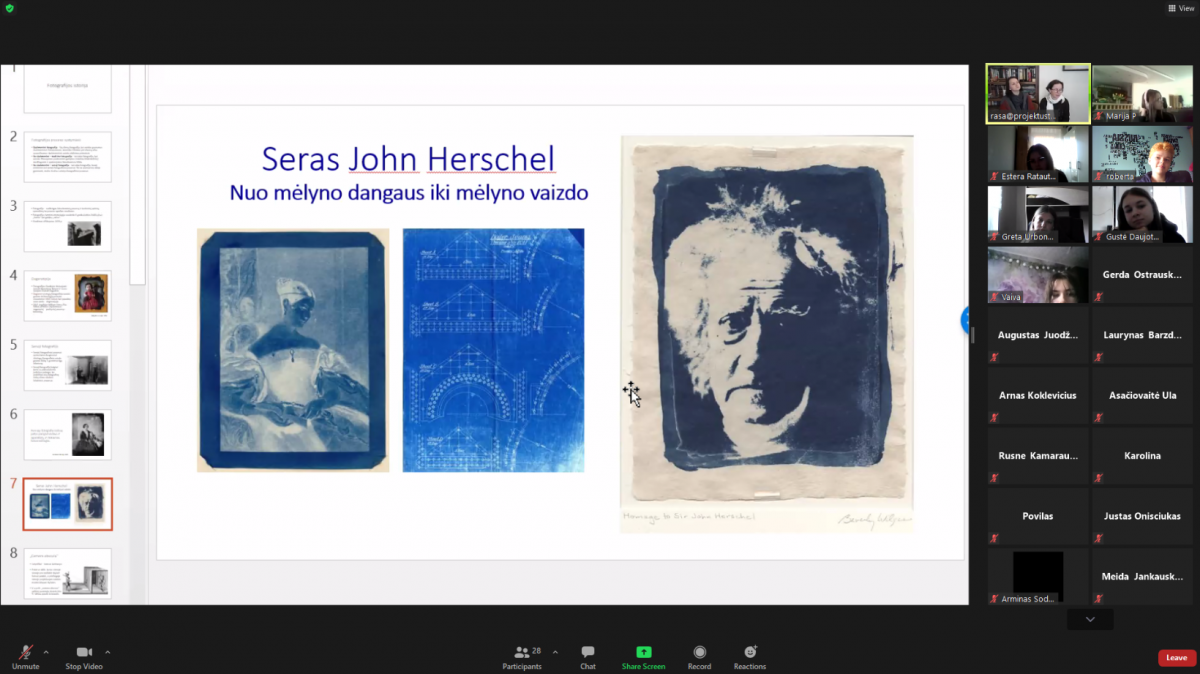The width and height of the screenshot is (1200, 674).
Task: Show more participants with the down arrow
Action: tap(1090, 620)
